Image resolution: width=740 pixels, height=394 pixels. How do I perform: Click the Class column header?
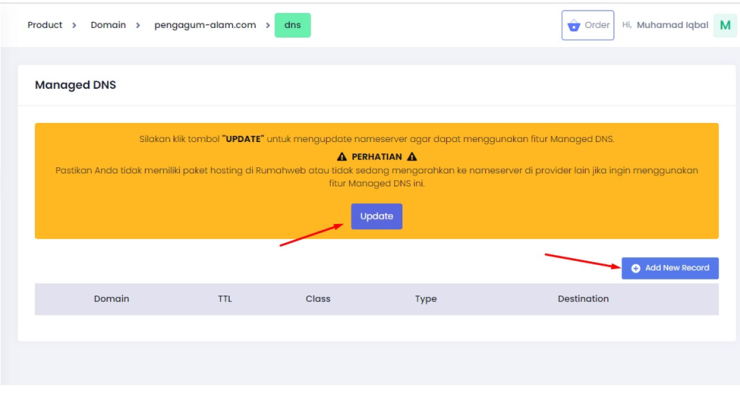(318, 299)
